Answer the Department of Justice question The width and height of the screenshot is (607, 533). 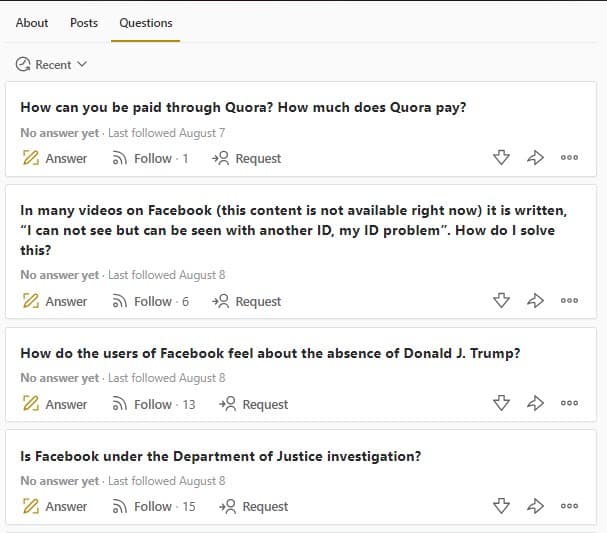pyautogui.click(x=55, y=506)
